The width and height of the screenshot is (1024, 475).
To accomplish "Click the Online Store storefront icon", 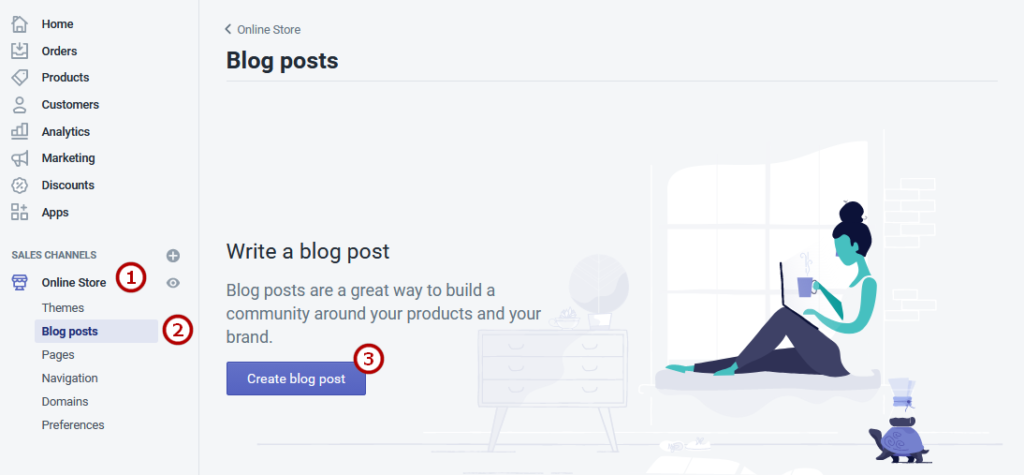I will pos(20,282).
